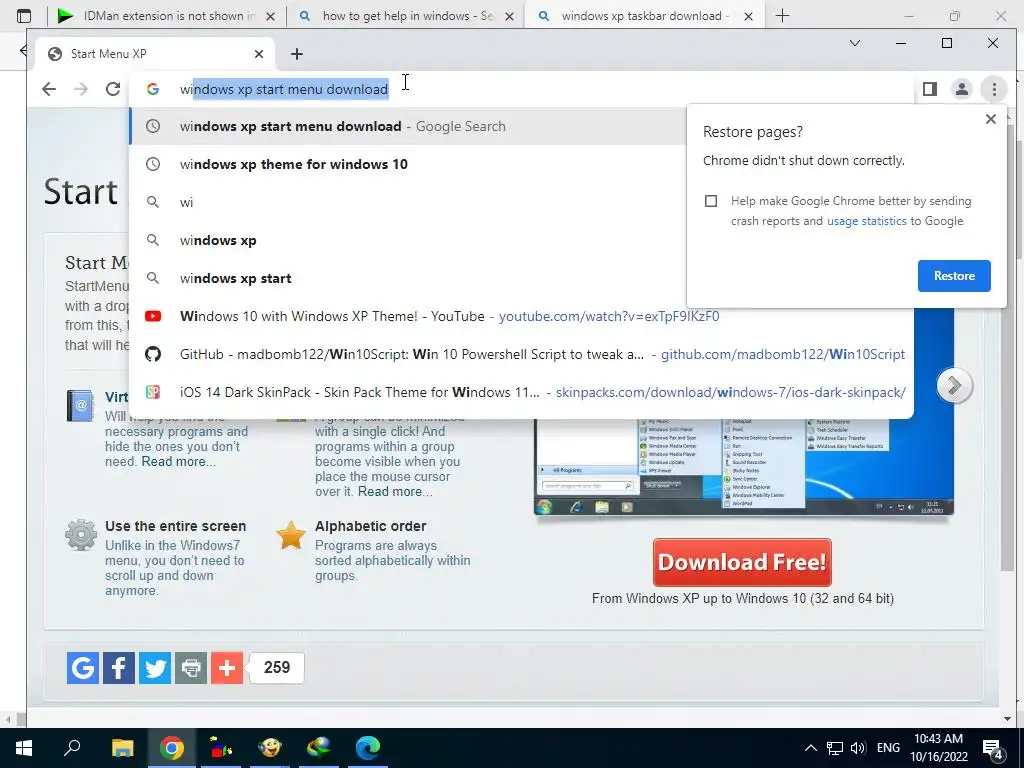
Task: Show hidden tray icons chevron
Action: pyautogui.click(x=810, y=748)
